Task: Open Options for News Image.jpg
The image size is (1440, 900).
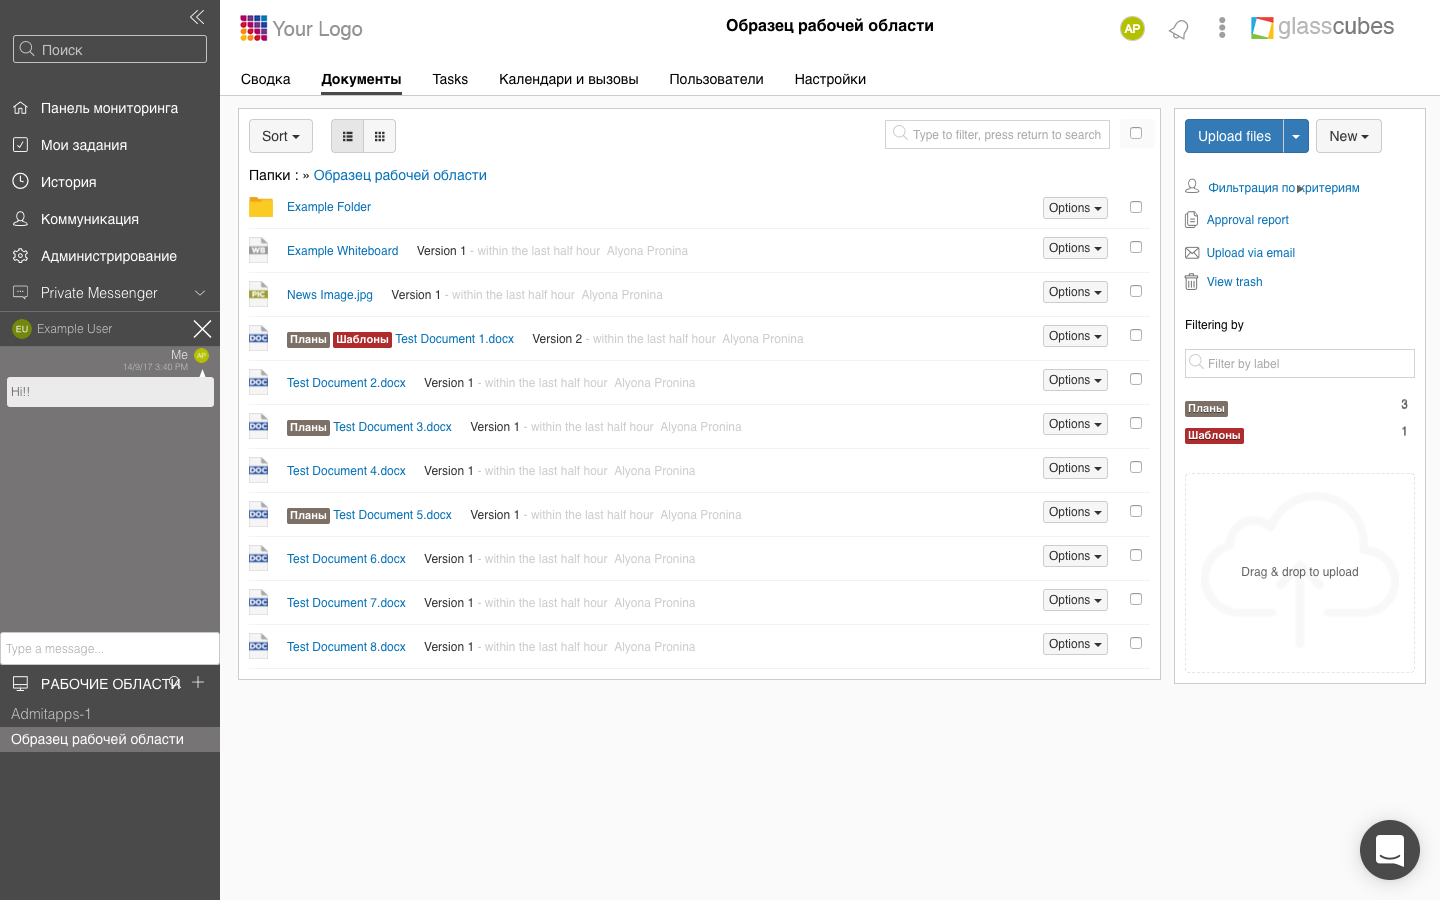Action: point(1075,292)
